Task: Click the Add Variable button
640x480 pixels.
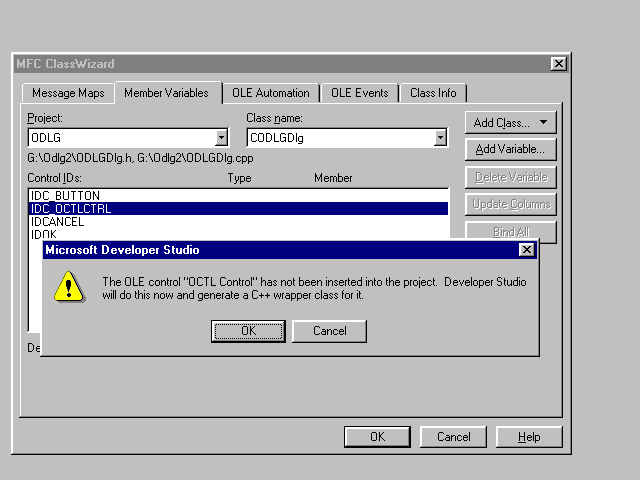Action: click(x=510, y=150)
